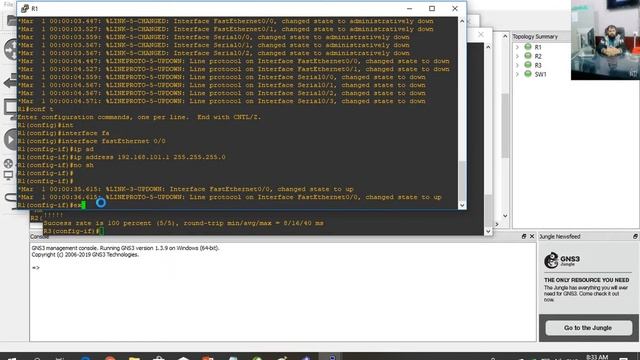Open the Chrome taskbar icon
This screenshot has height=360, width=640.
(x=110, y=358)
